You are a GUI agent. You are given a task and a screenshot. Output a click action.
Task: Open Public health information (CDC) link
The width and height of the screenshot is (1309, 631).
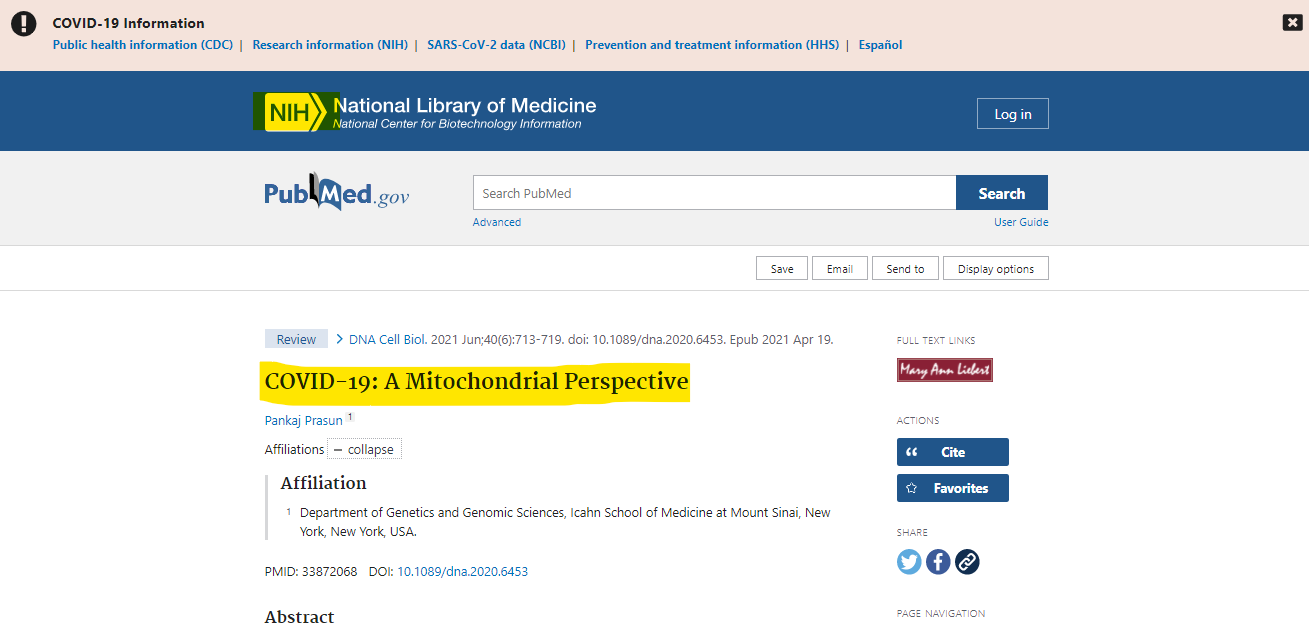[x=143, y=45]
